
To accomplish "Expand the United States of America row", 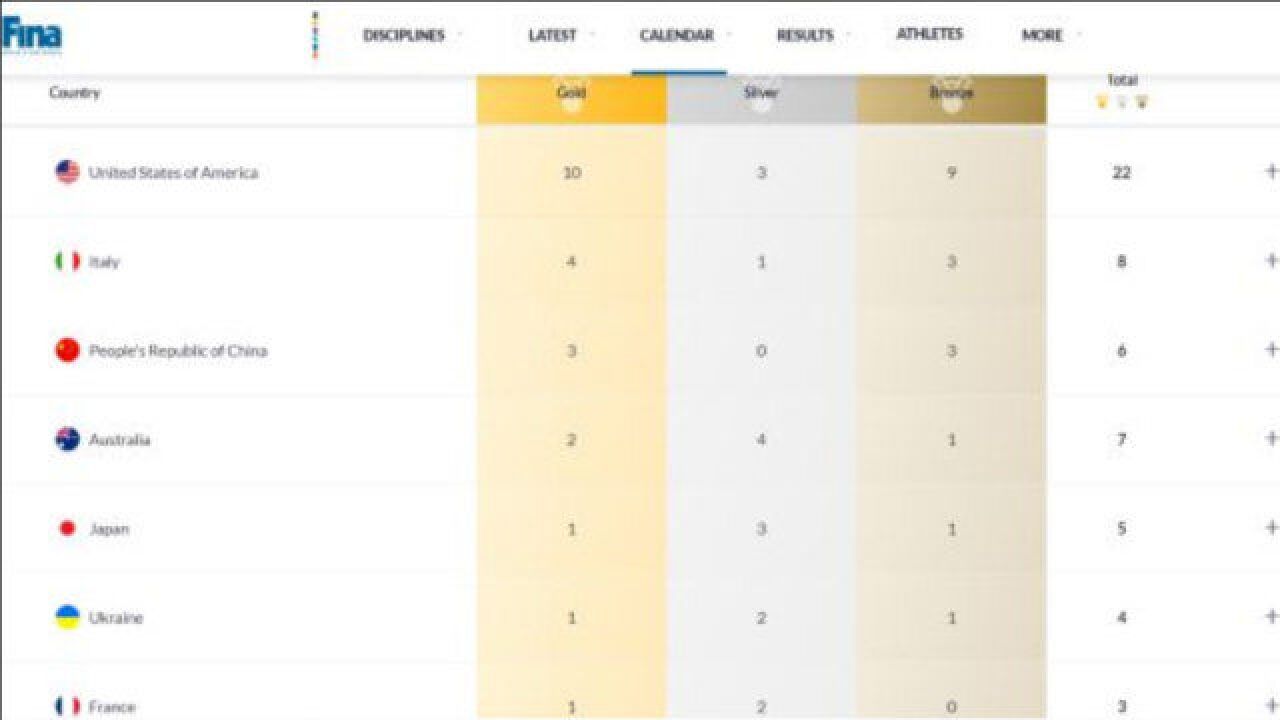I will 1271,171.
